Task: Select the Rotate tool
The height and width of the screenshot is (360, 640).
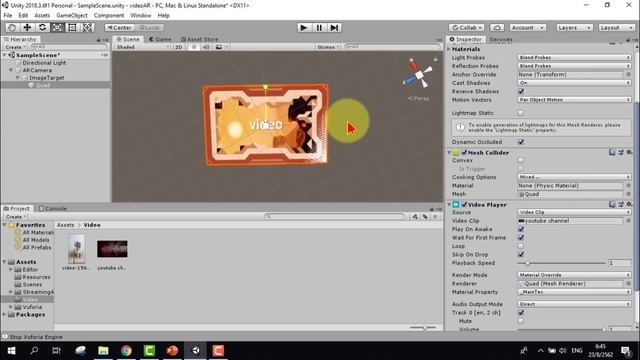Action: [x=42, y=27]
